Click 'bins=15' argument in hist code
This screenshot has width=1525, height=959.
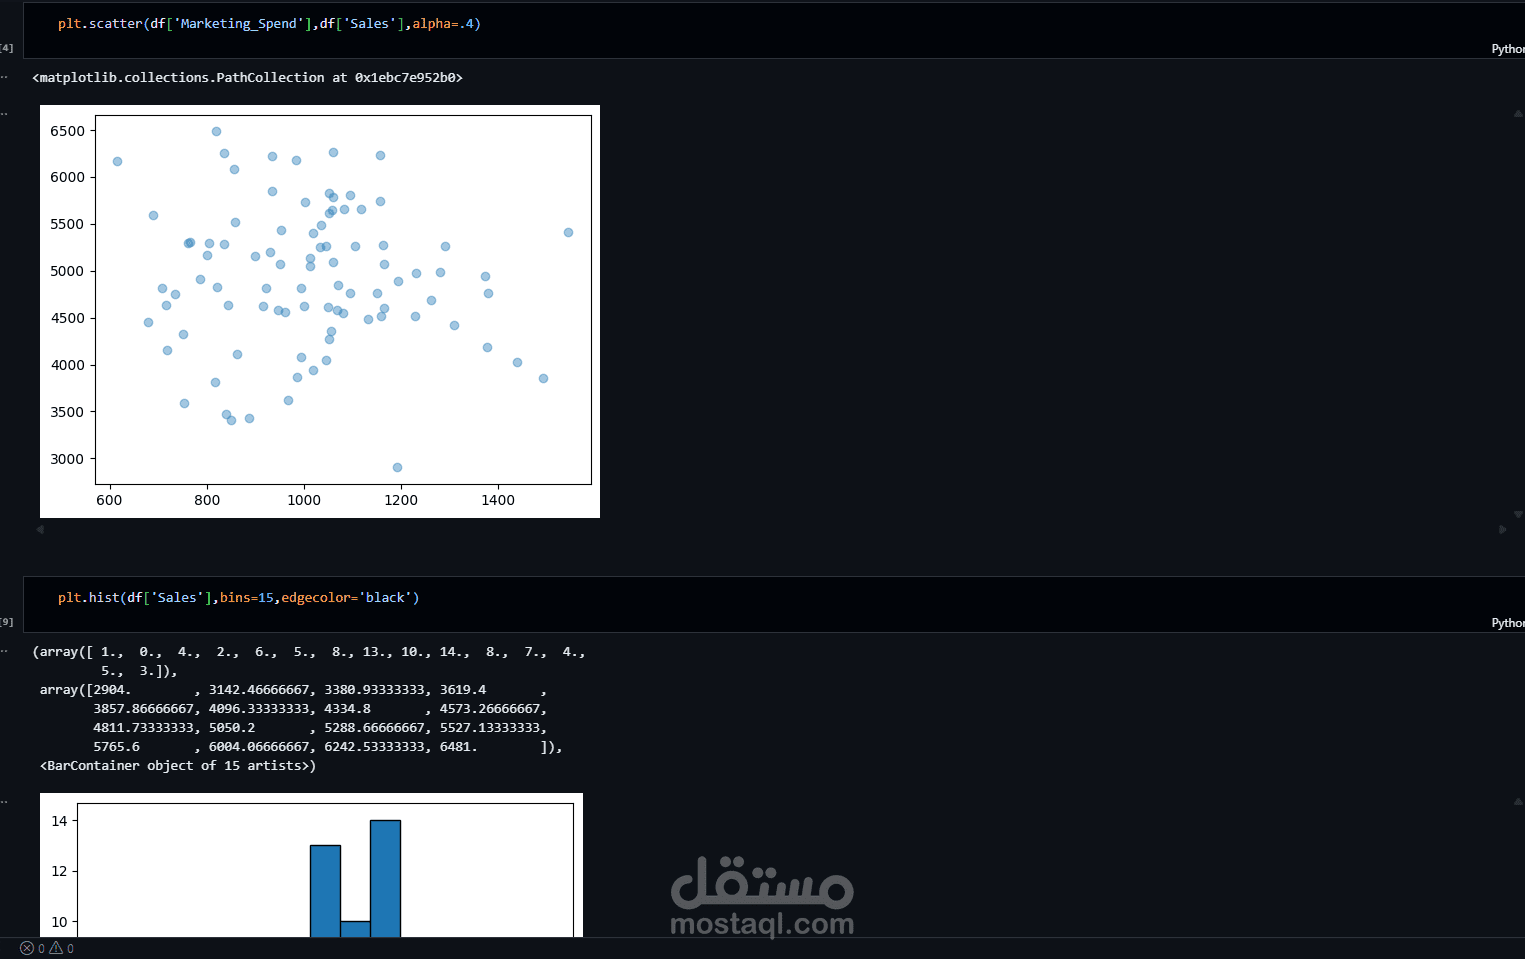(x=247, y=598)
